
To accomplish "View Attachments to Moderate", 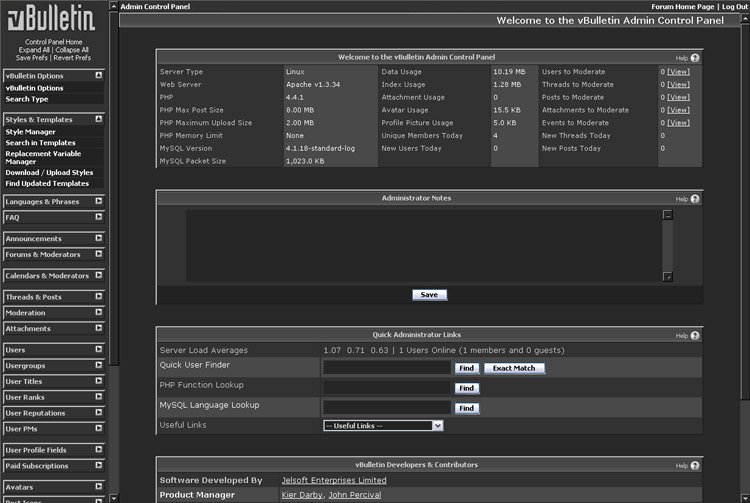I will (x=678, y=110).
